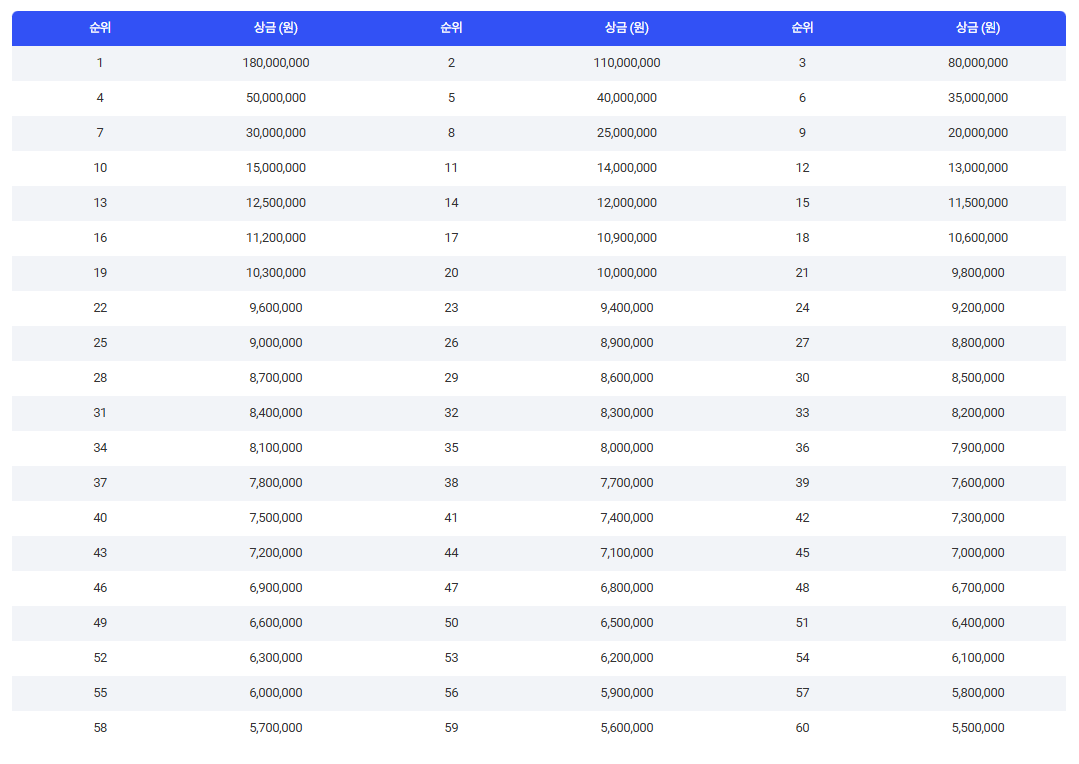The image size is (1079, 764).
Task: Click the 5,800,000 prize cell
Action: click(977, 693)
